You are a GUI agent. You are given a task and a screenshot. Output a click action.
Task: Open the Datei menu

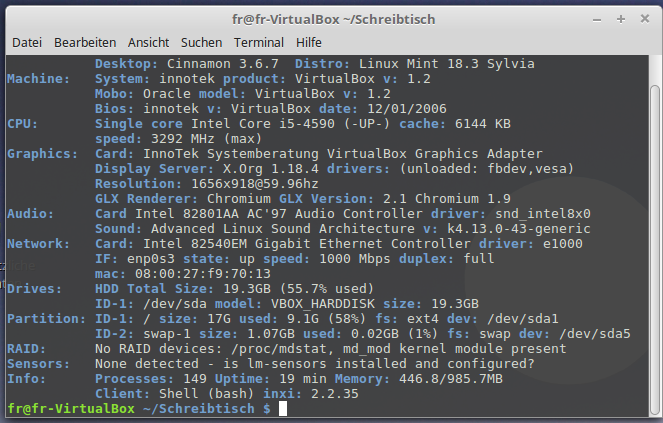(26, 43)
